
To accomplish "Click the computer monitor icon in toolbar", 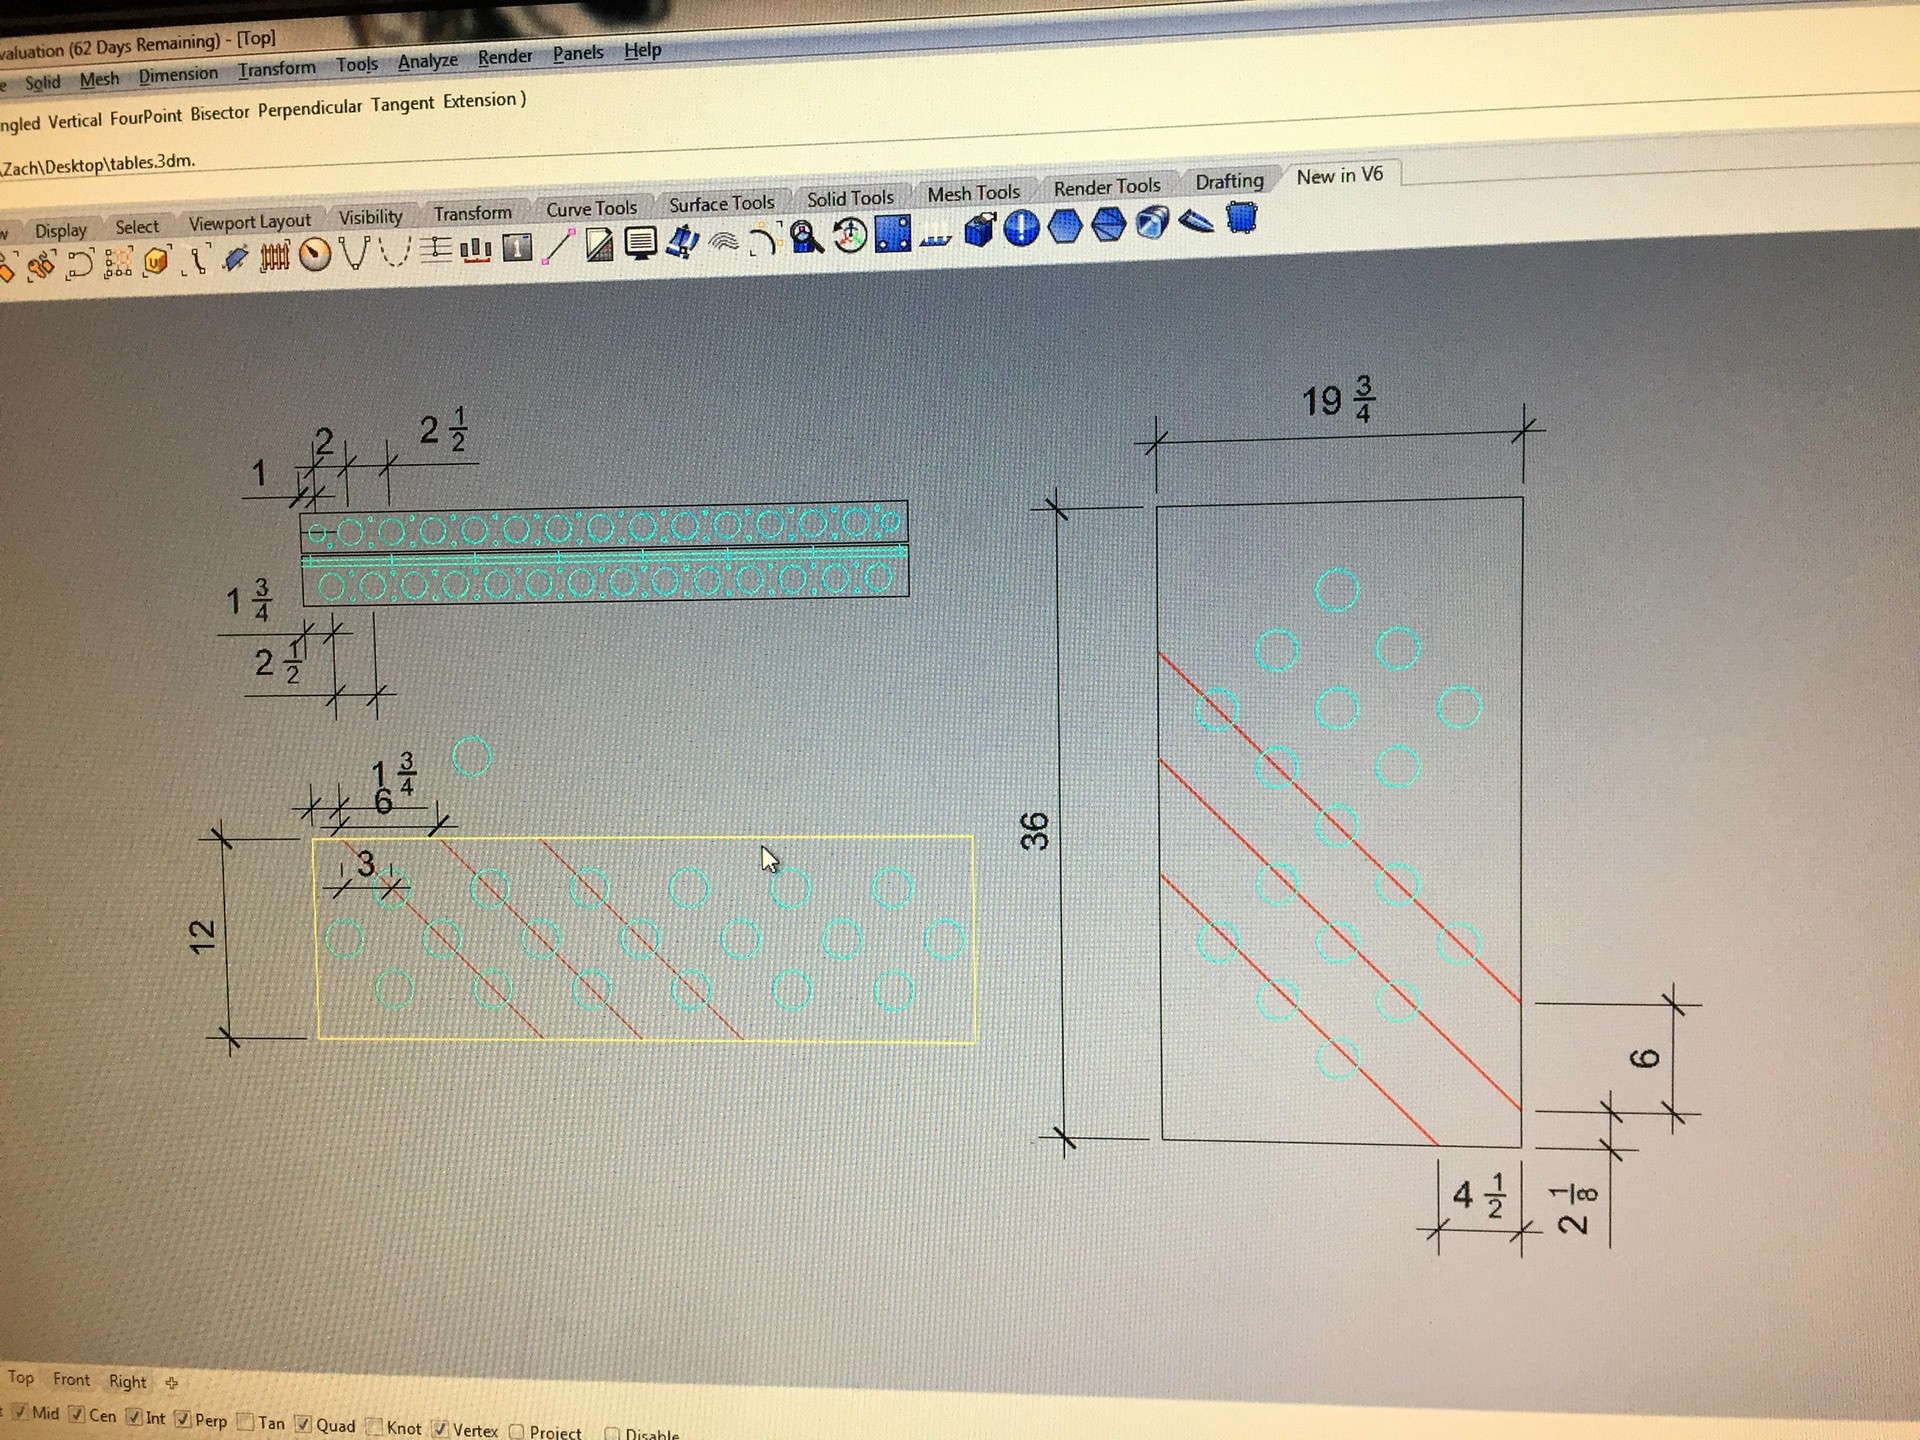I will [x=640, y=243].
